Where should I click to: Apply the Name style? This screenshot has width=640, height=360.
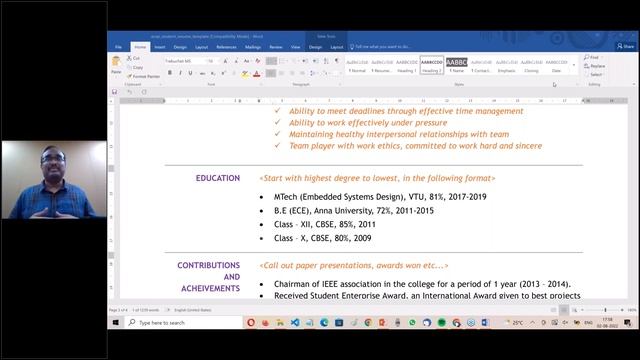tap(456, 66)
